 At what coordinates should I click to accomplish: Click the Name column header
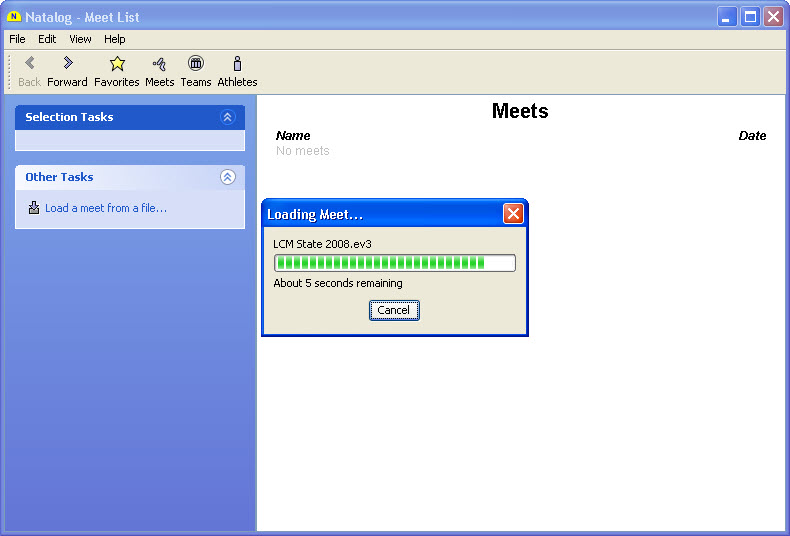293,136
